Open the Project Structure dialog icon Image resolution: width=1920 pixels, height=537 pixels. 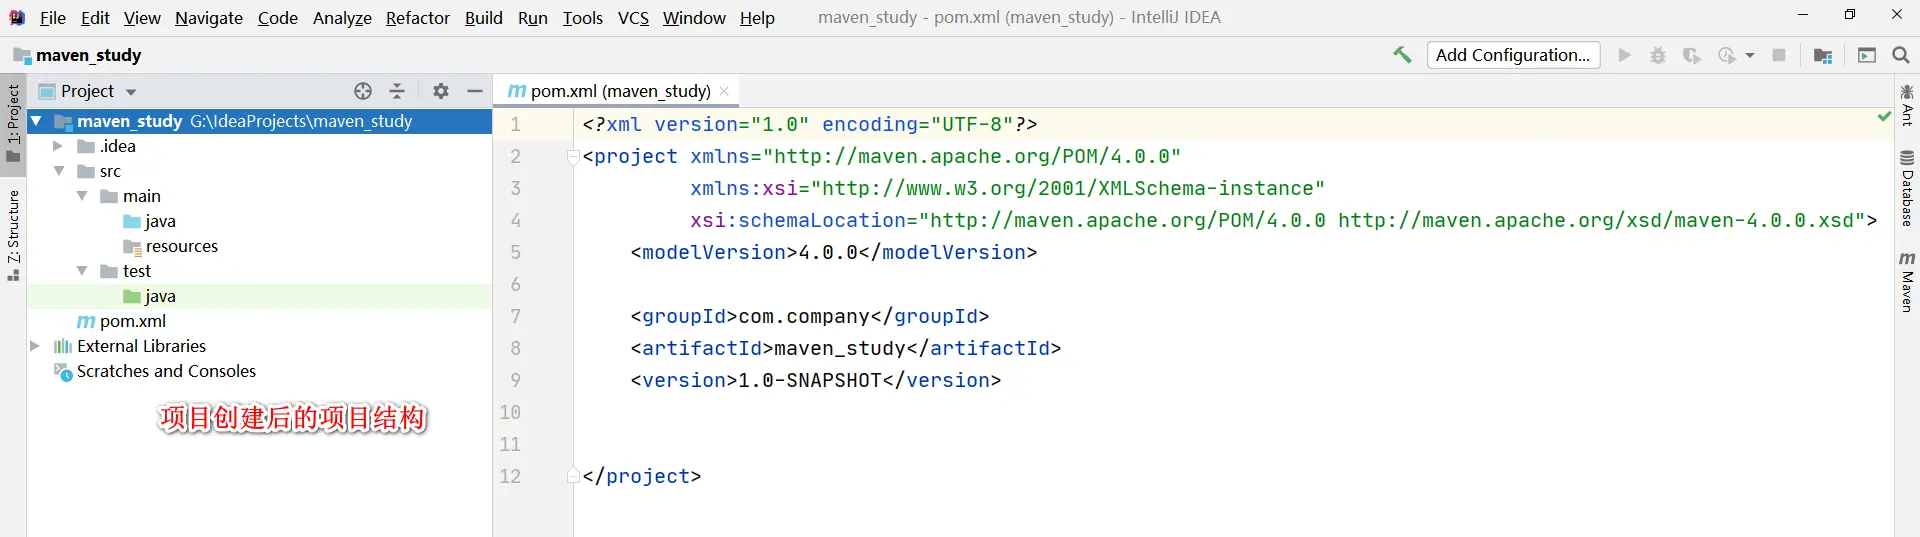(1823, 55)
